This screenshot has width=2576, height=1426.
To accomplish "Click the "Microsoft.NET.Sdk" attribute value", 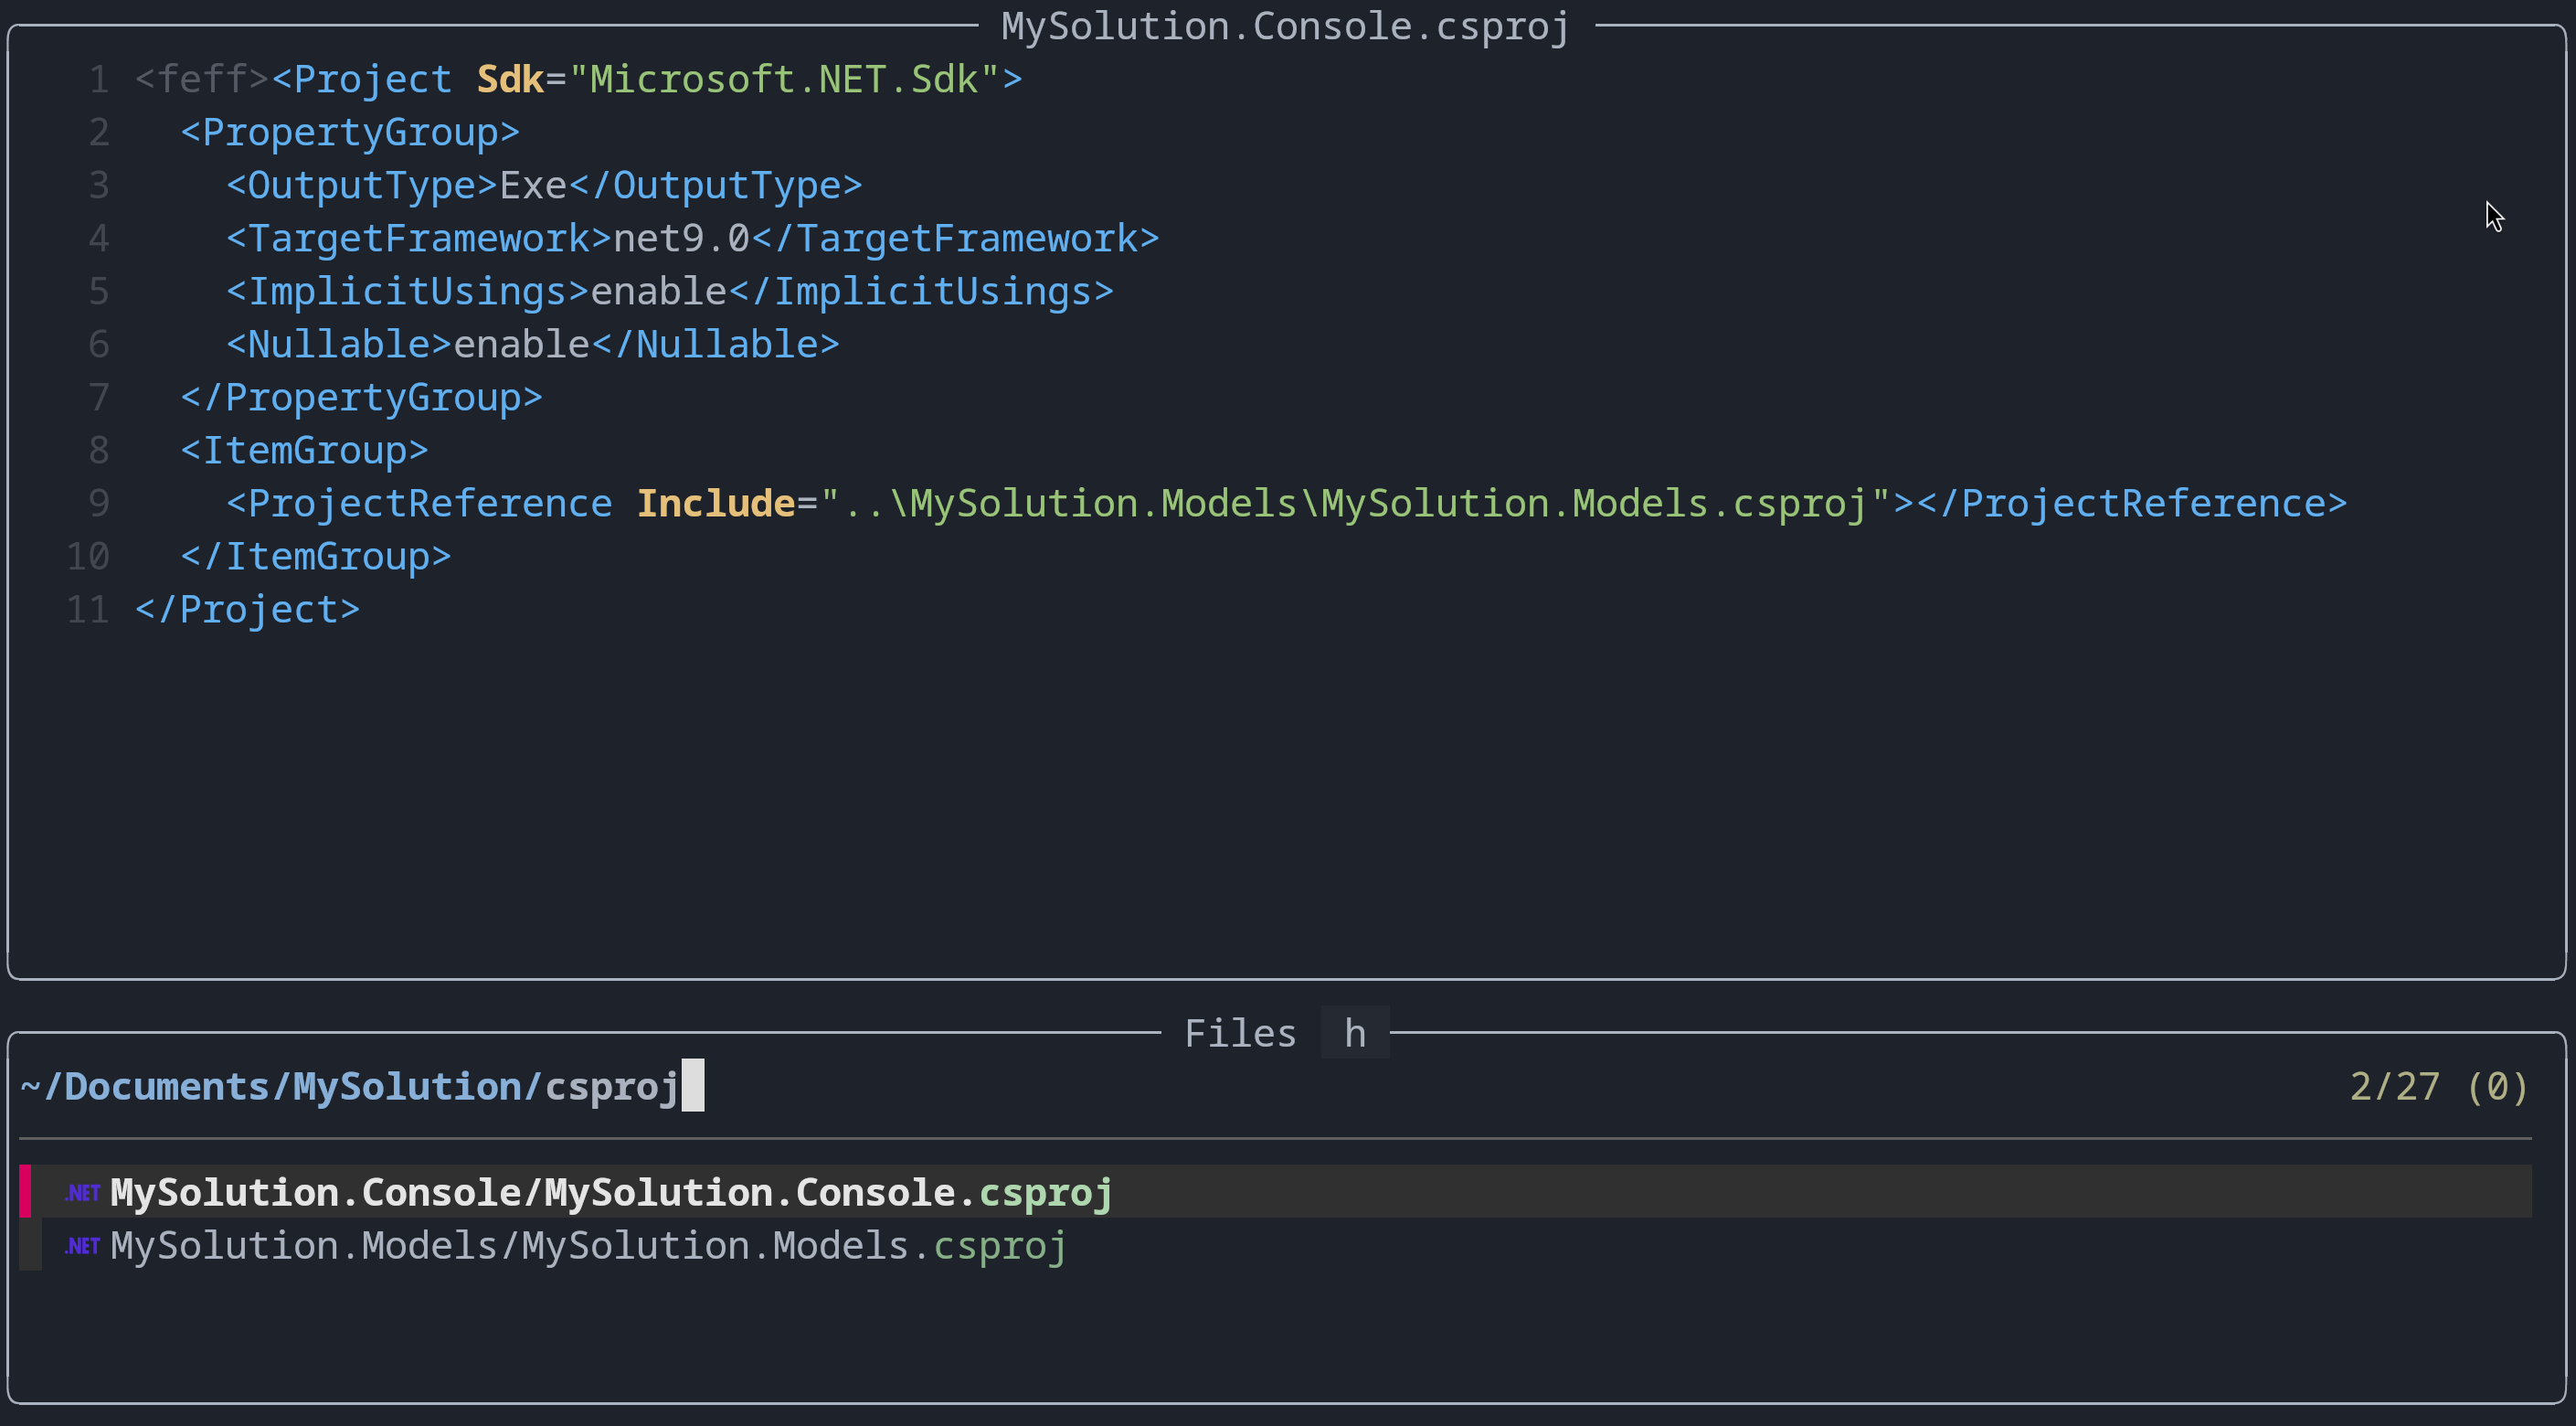I will pyautogui.click(x=785, y=79).
